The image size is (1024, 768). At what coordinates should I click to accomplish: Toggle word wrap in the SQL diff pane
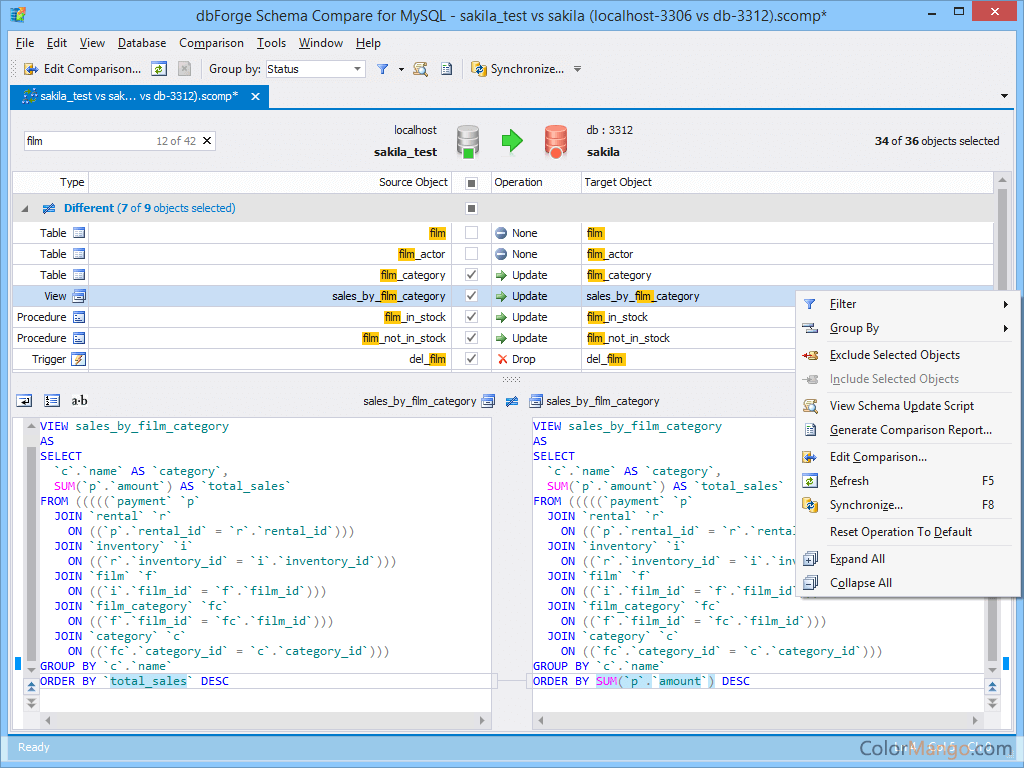pyautogui.click(x=23, y=400)
